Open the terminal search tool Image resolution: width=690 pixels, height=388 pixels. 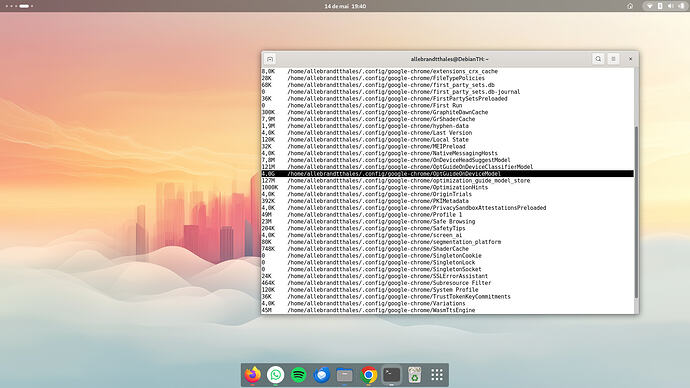coord(598,59)
